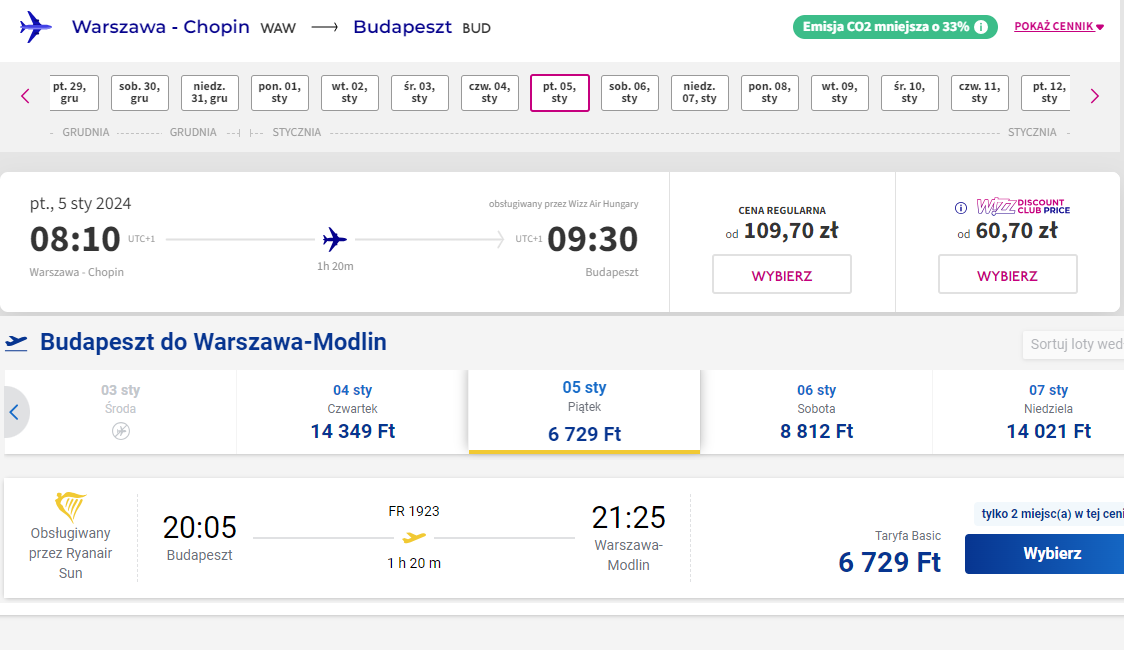This screenshot has width=1124, height=650.
Task: Select date śr. 10, sty
Action: pos(910,93)
